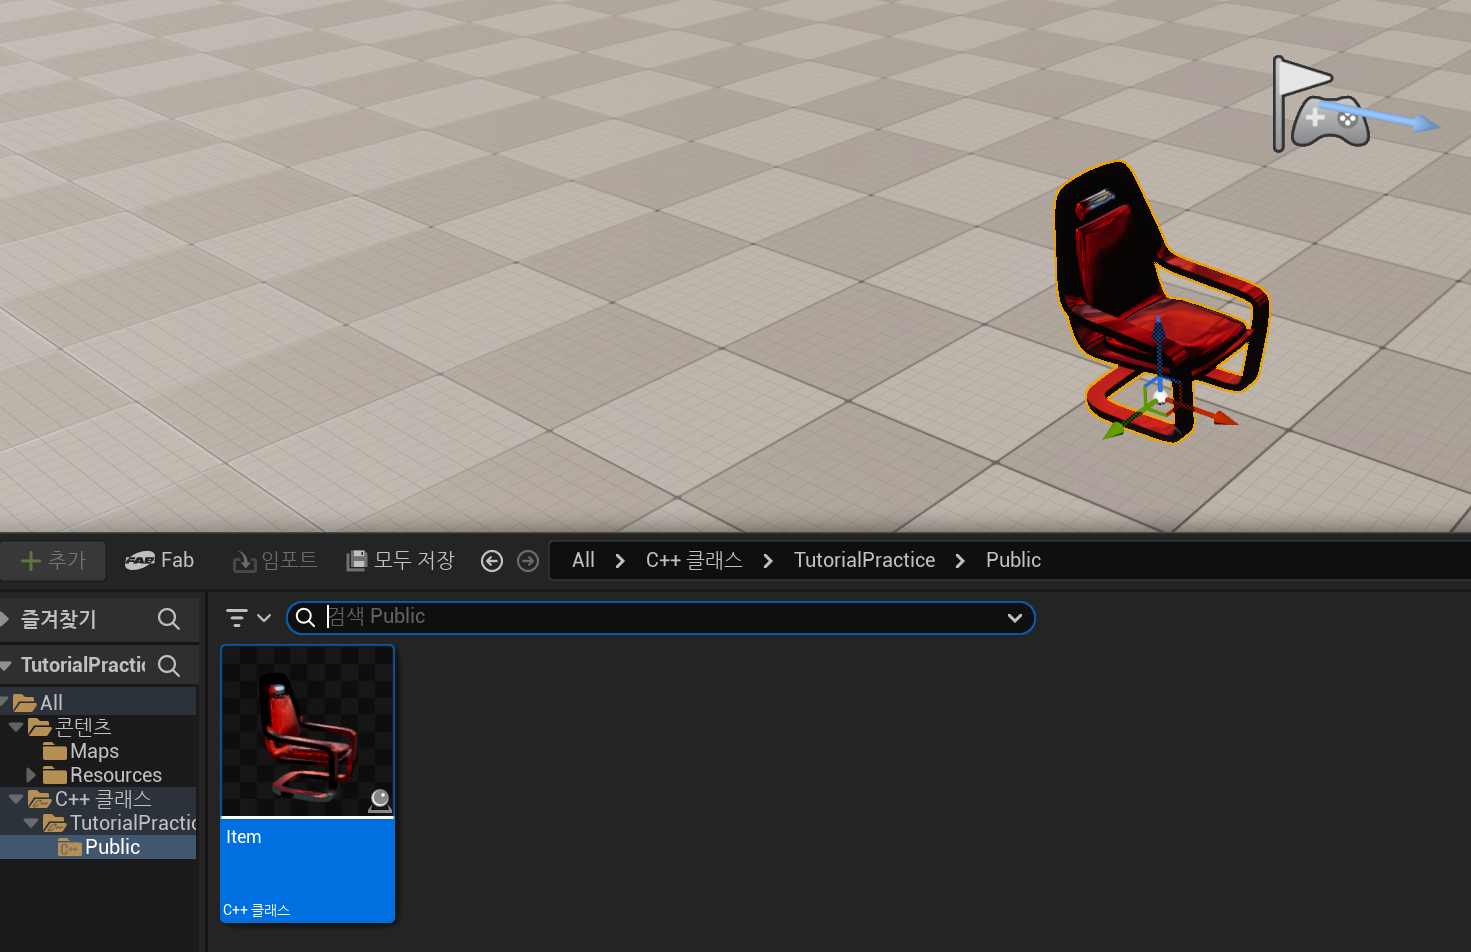Image resolution: width=1471 pixels, height=952 pixels.
Task: Search in favorites magnifier icon
Action: [169, 619]
